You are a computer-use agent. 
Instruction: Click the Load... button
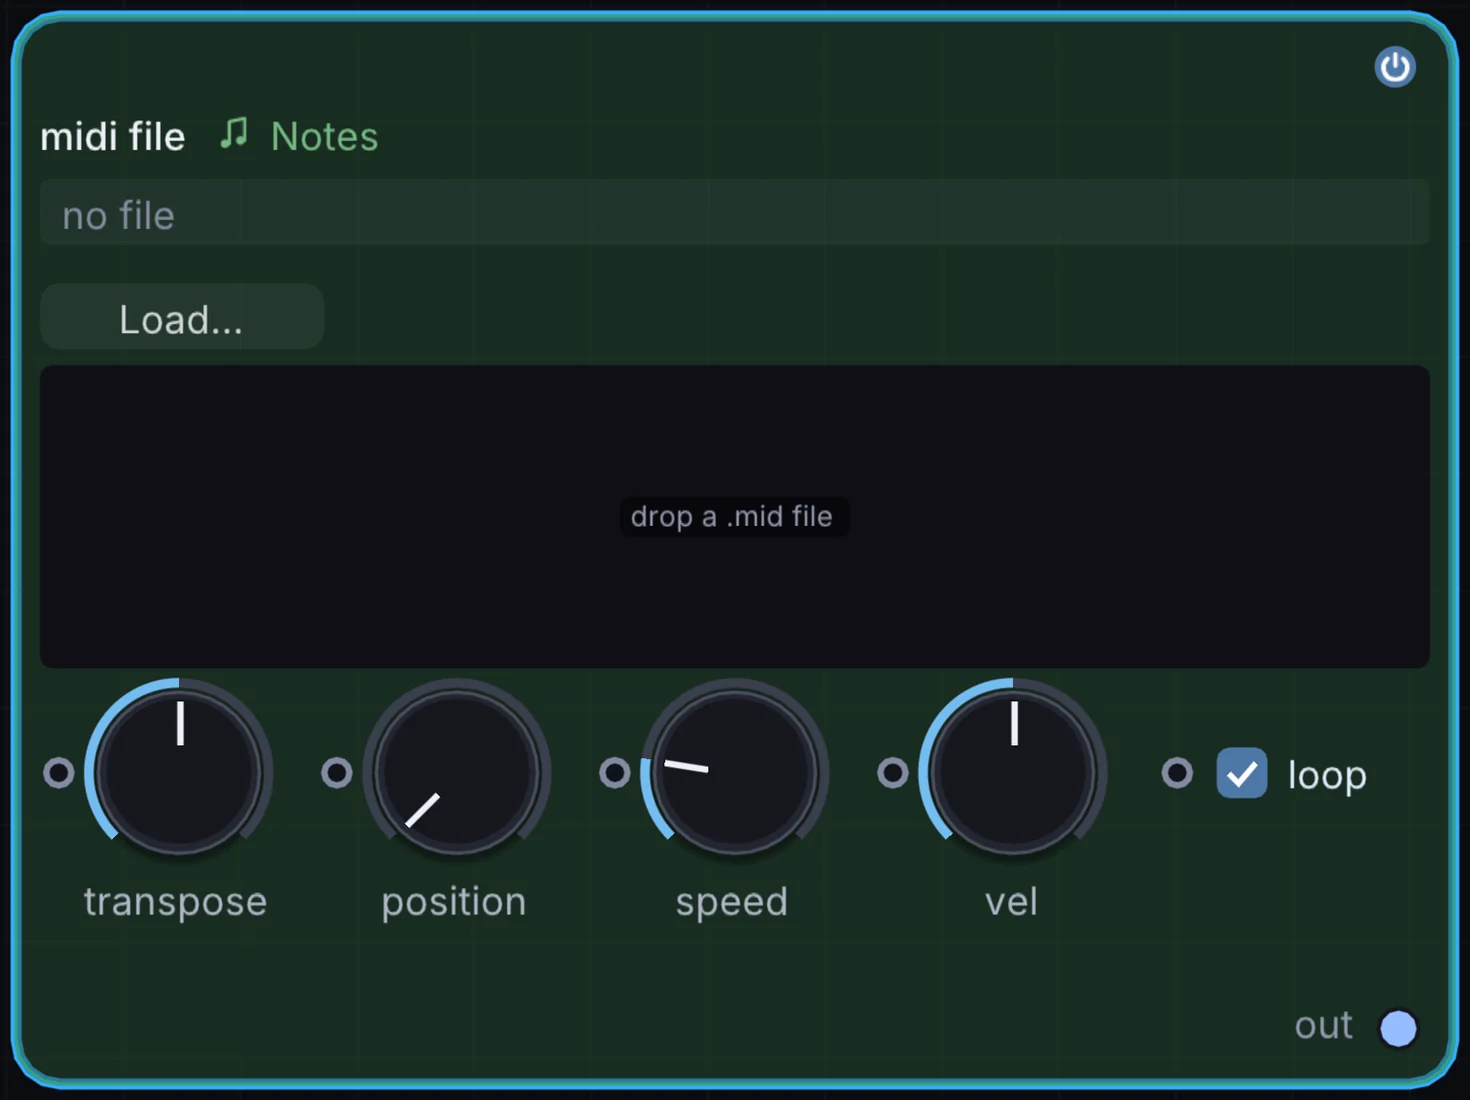point(181,317)
